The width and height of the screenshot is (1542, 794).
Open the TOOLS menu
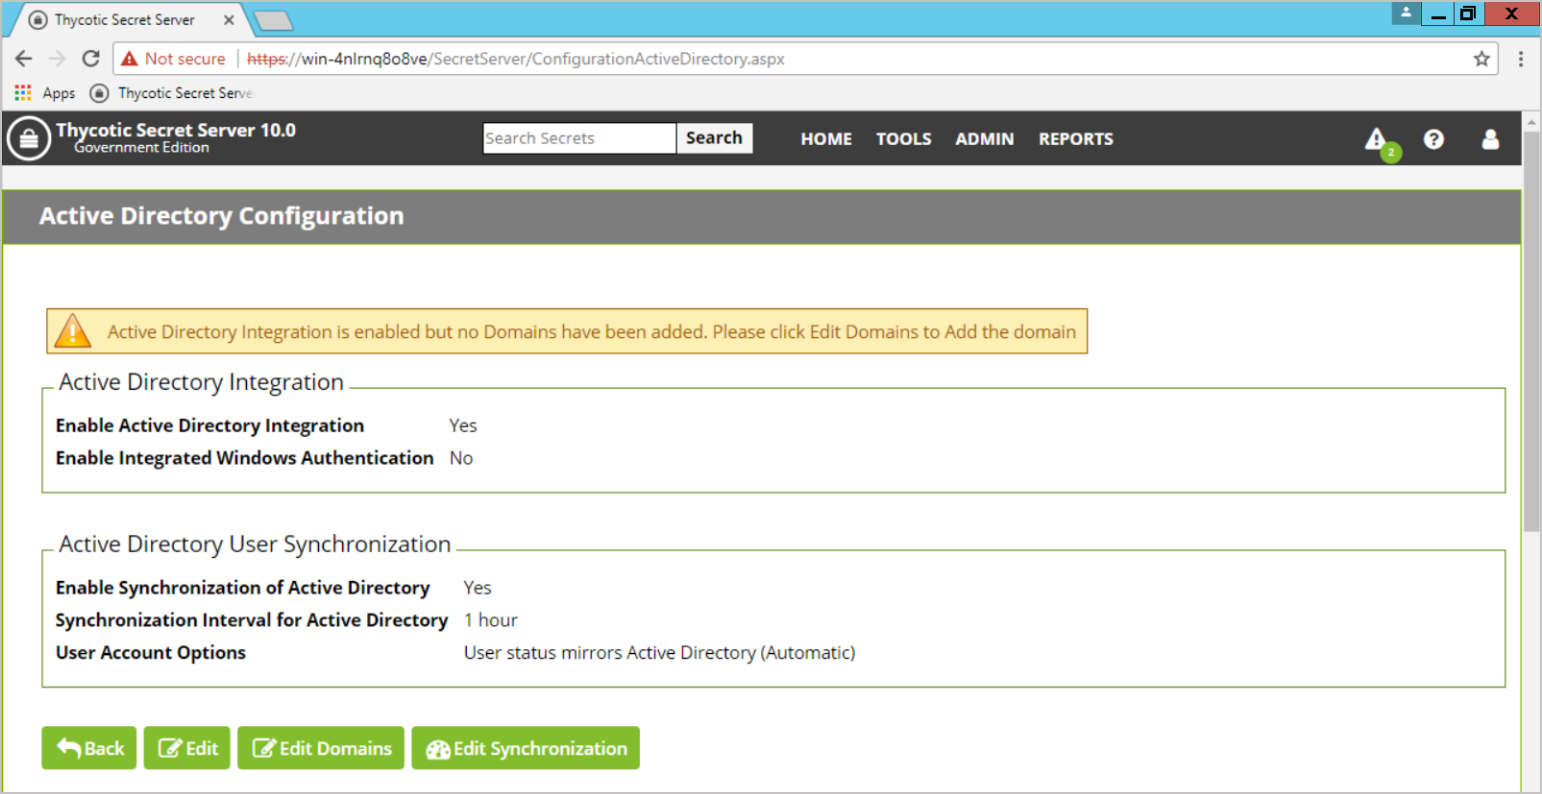click(903, 139)
